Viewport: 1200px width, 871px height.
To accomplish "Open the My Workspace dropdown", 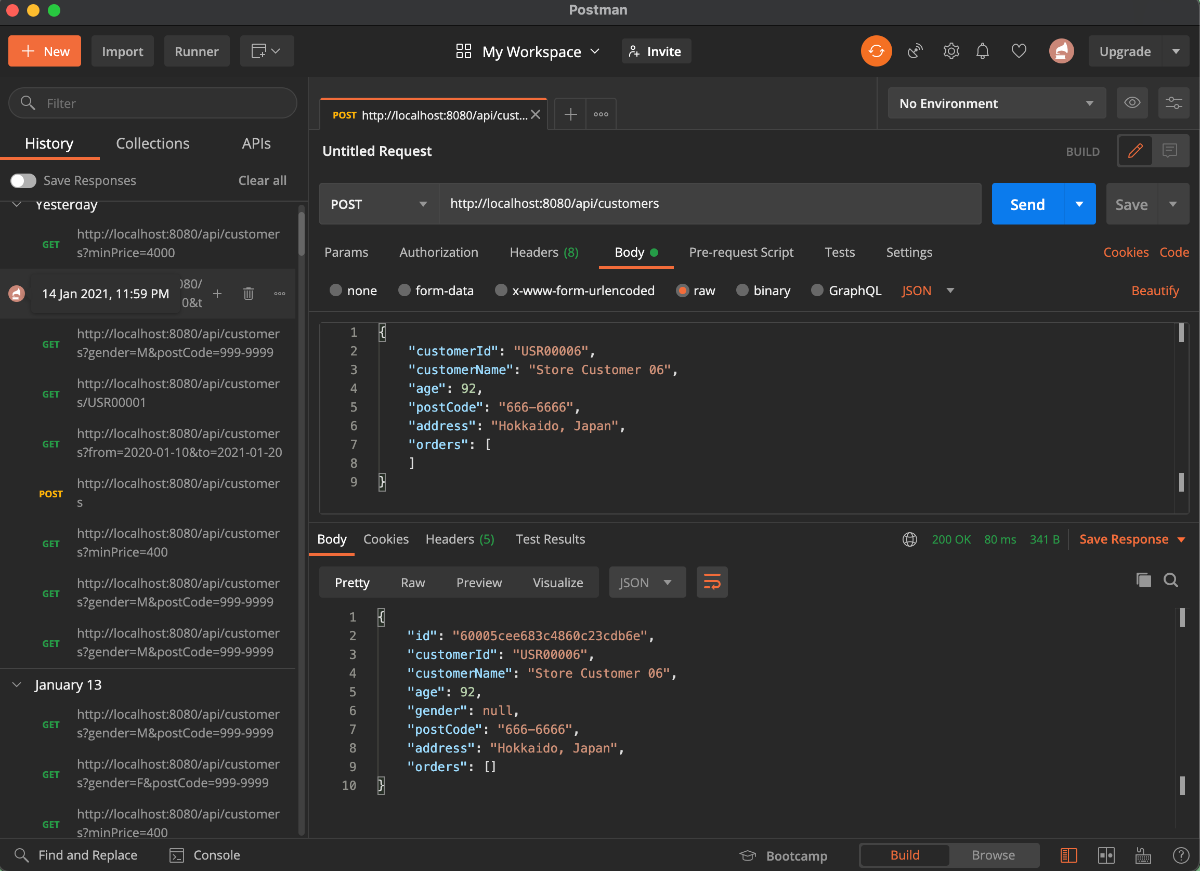I will tap(529, 51).
